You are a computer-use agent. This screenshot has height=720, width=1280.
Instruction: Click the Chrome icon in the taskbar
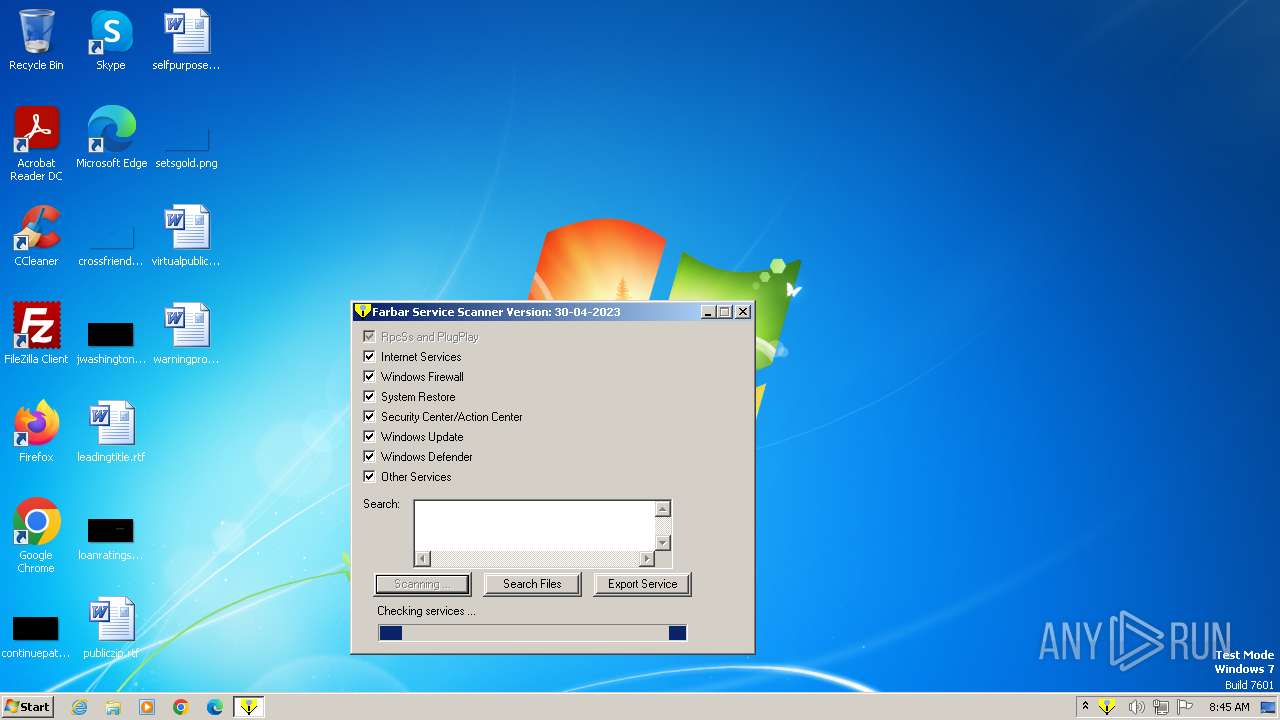[x=181, y=707]
